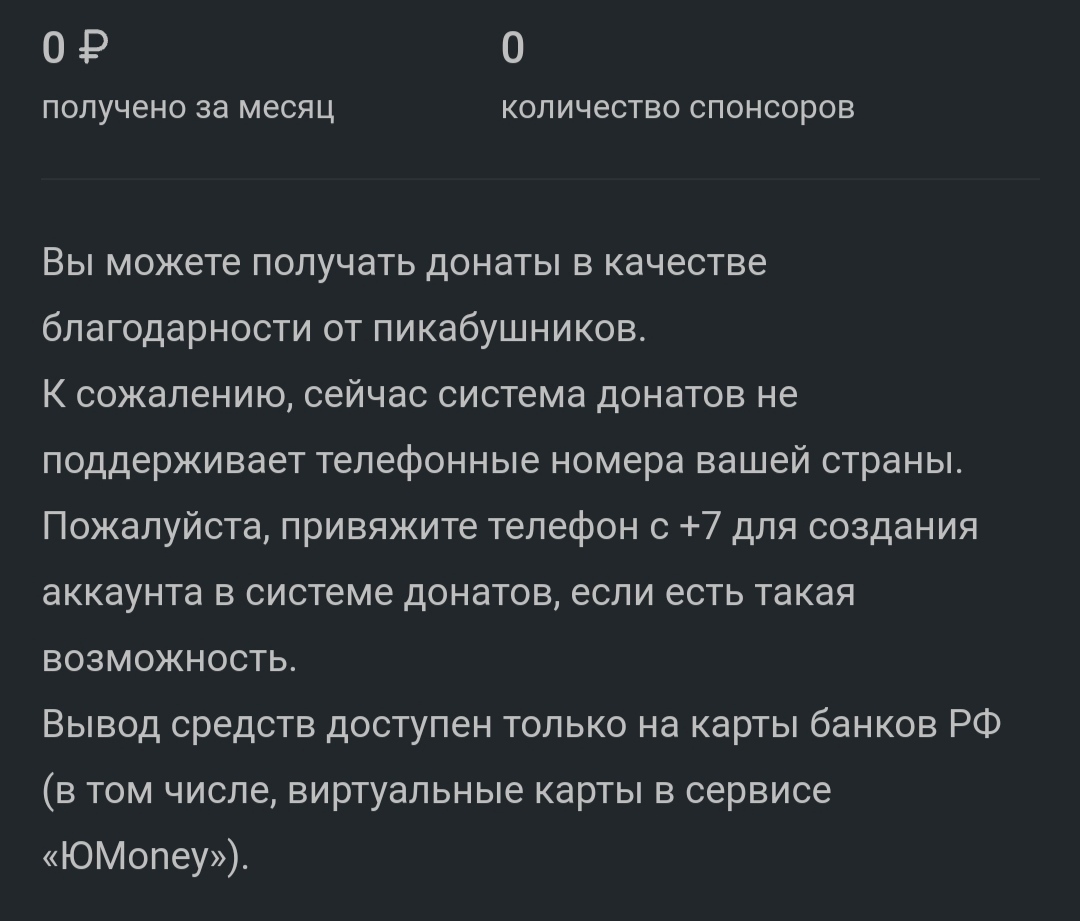
Task: Click the horizontal divider line under stats
Action: (540, 179)
